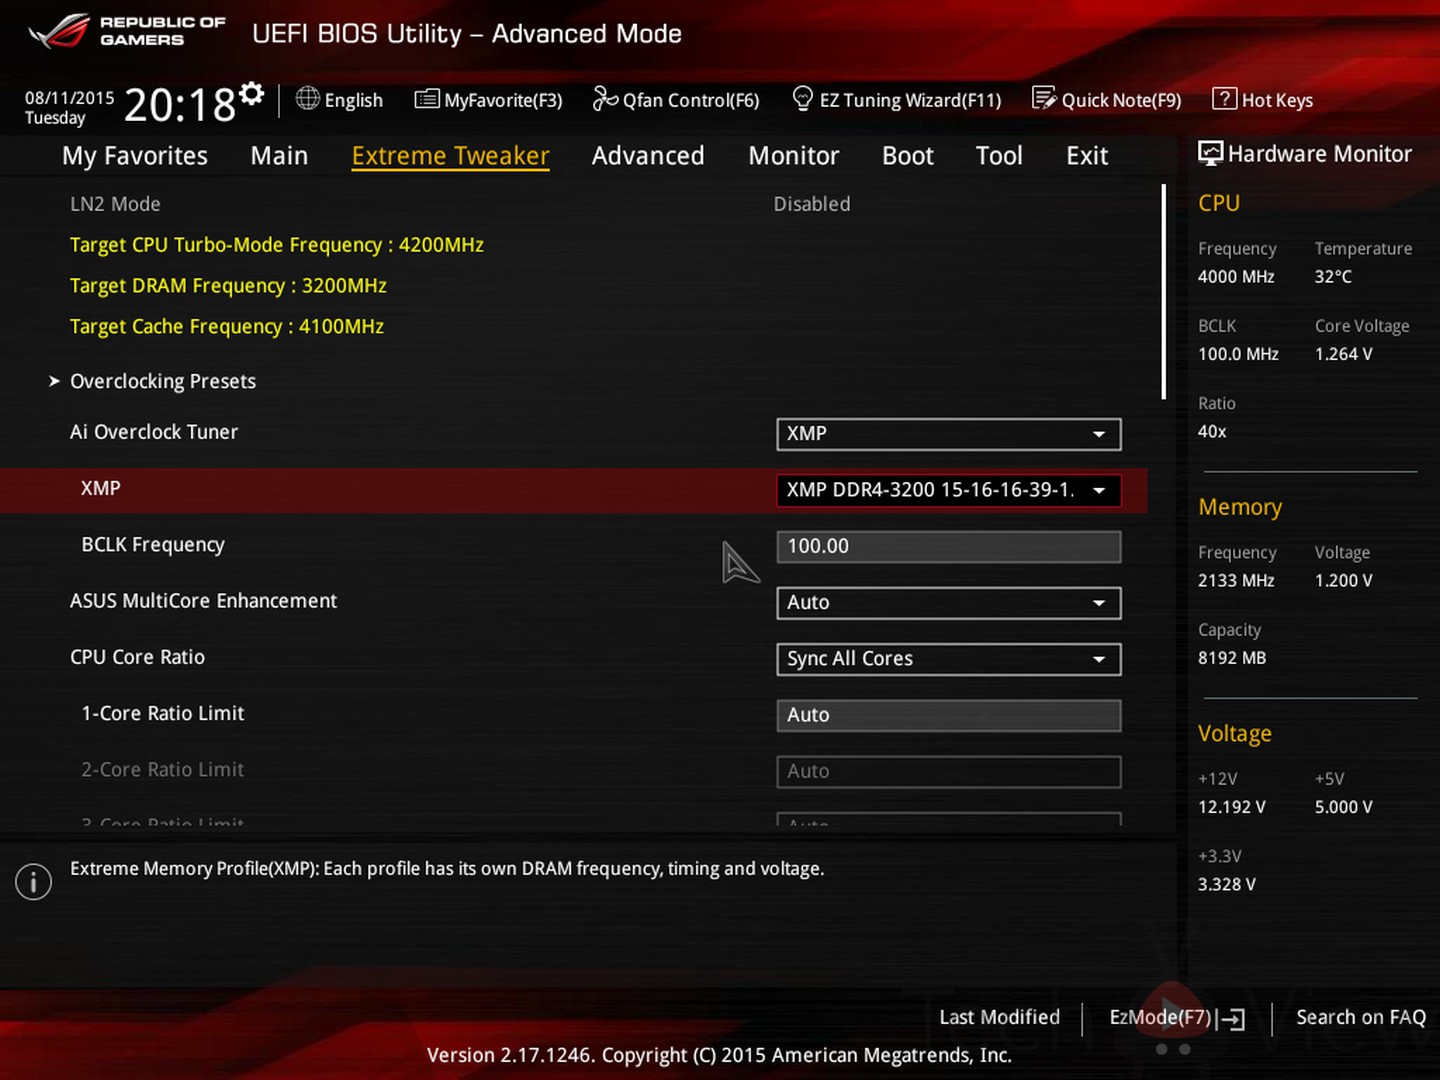Open Qfan Control fan icon
This screenshot has width=1440, height=1080.
pos(605,99)
